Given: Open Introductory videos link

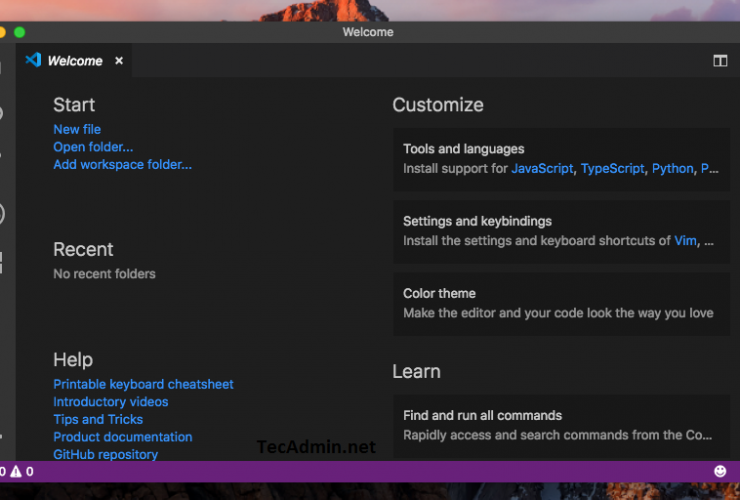Looking at the screenshot, I should pos(110,402).
